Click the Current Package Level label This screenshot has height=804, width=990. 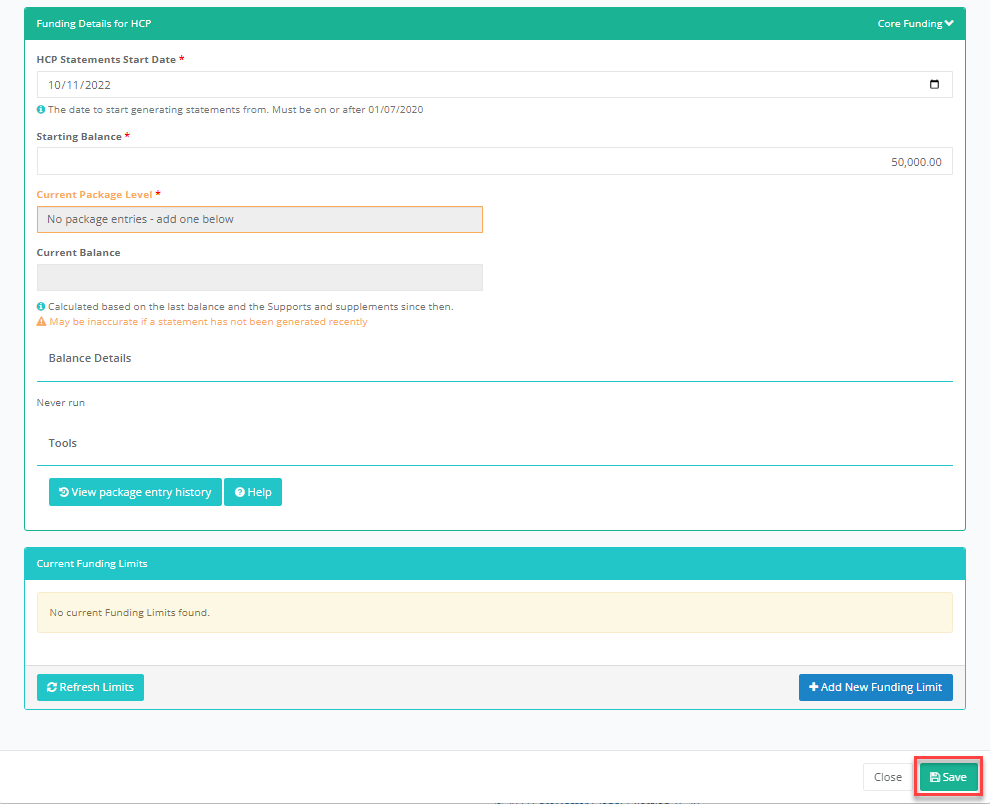click(x=94, y=195)
